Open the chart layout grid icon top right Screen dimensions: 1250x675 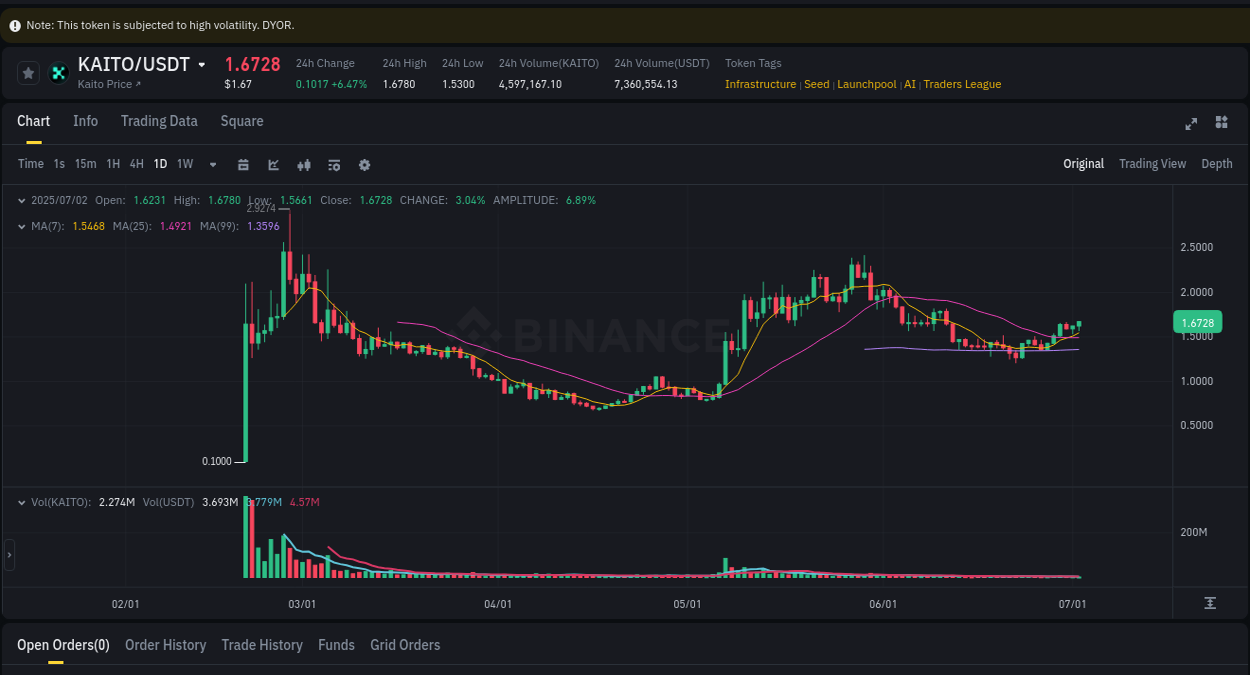pyautogui.click(x=1221, y=122)
